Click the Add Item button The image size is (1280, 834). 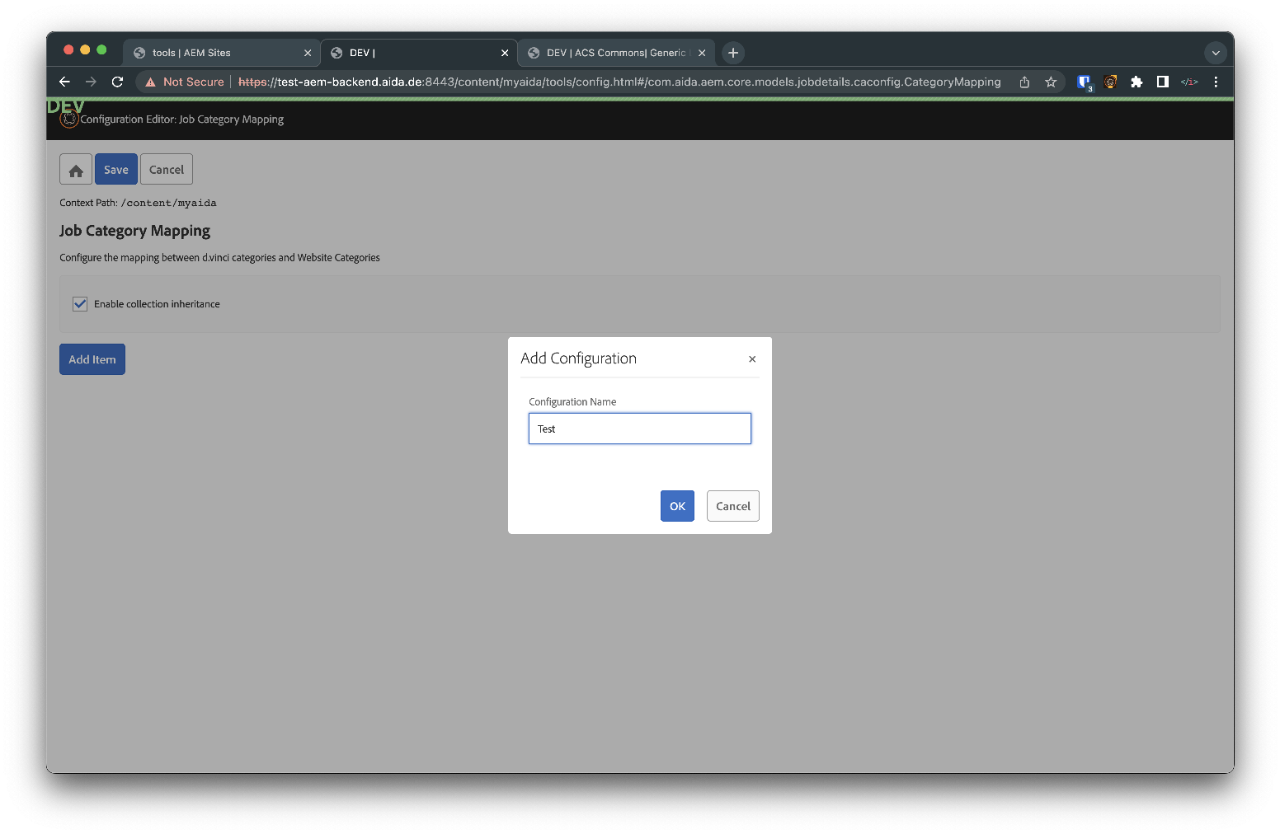(x=92, y=360)
